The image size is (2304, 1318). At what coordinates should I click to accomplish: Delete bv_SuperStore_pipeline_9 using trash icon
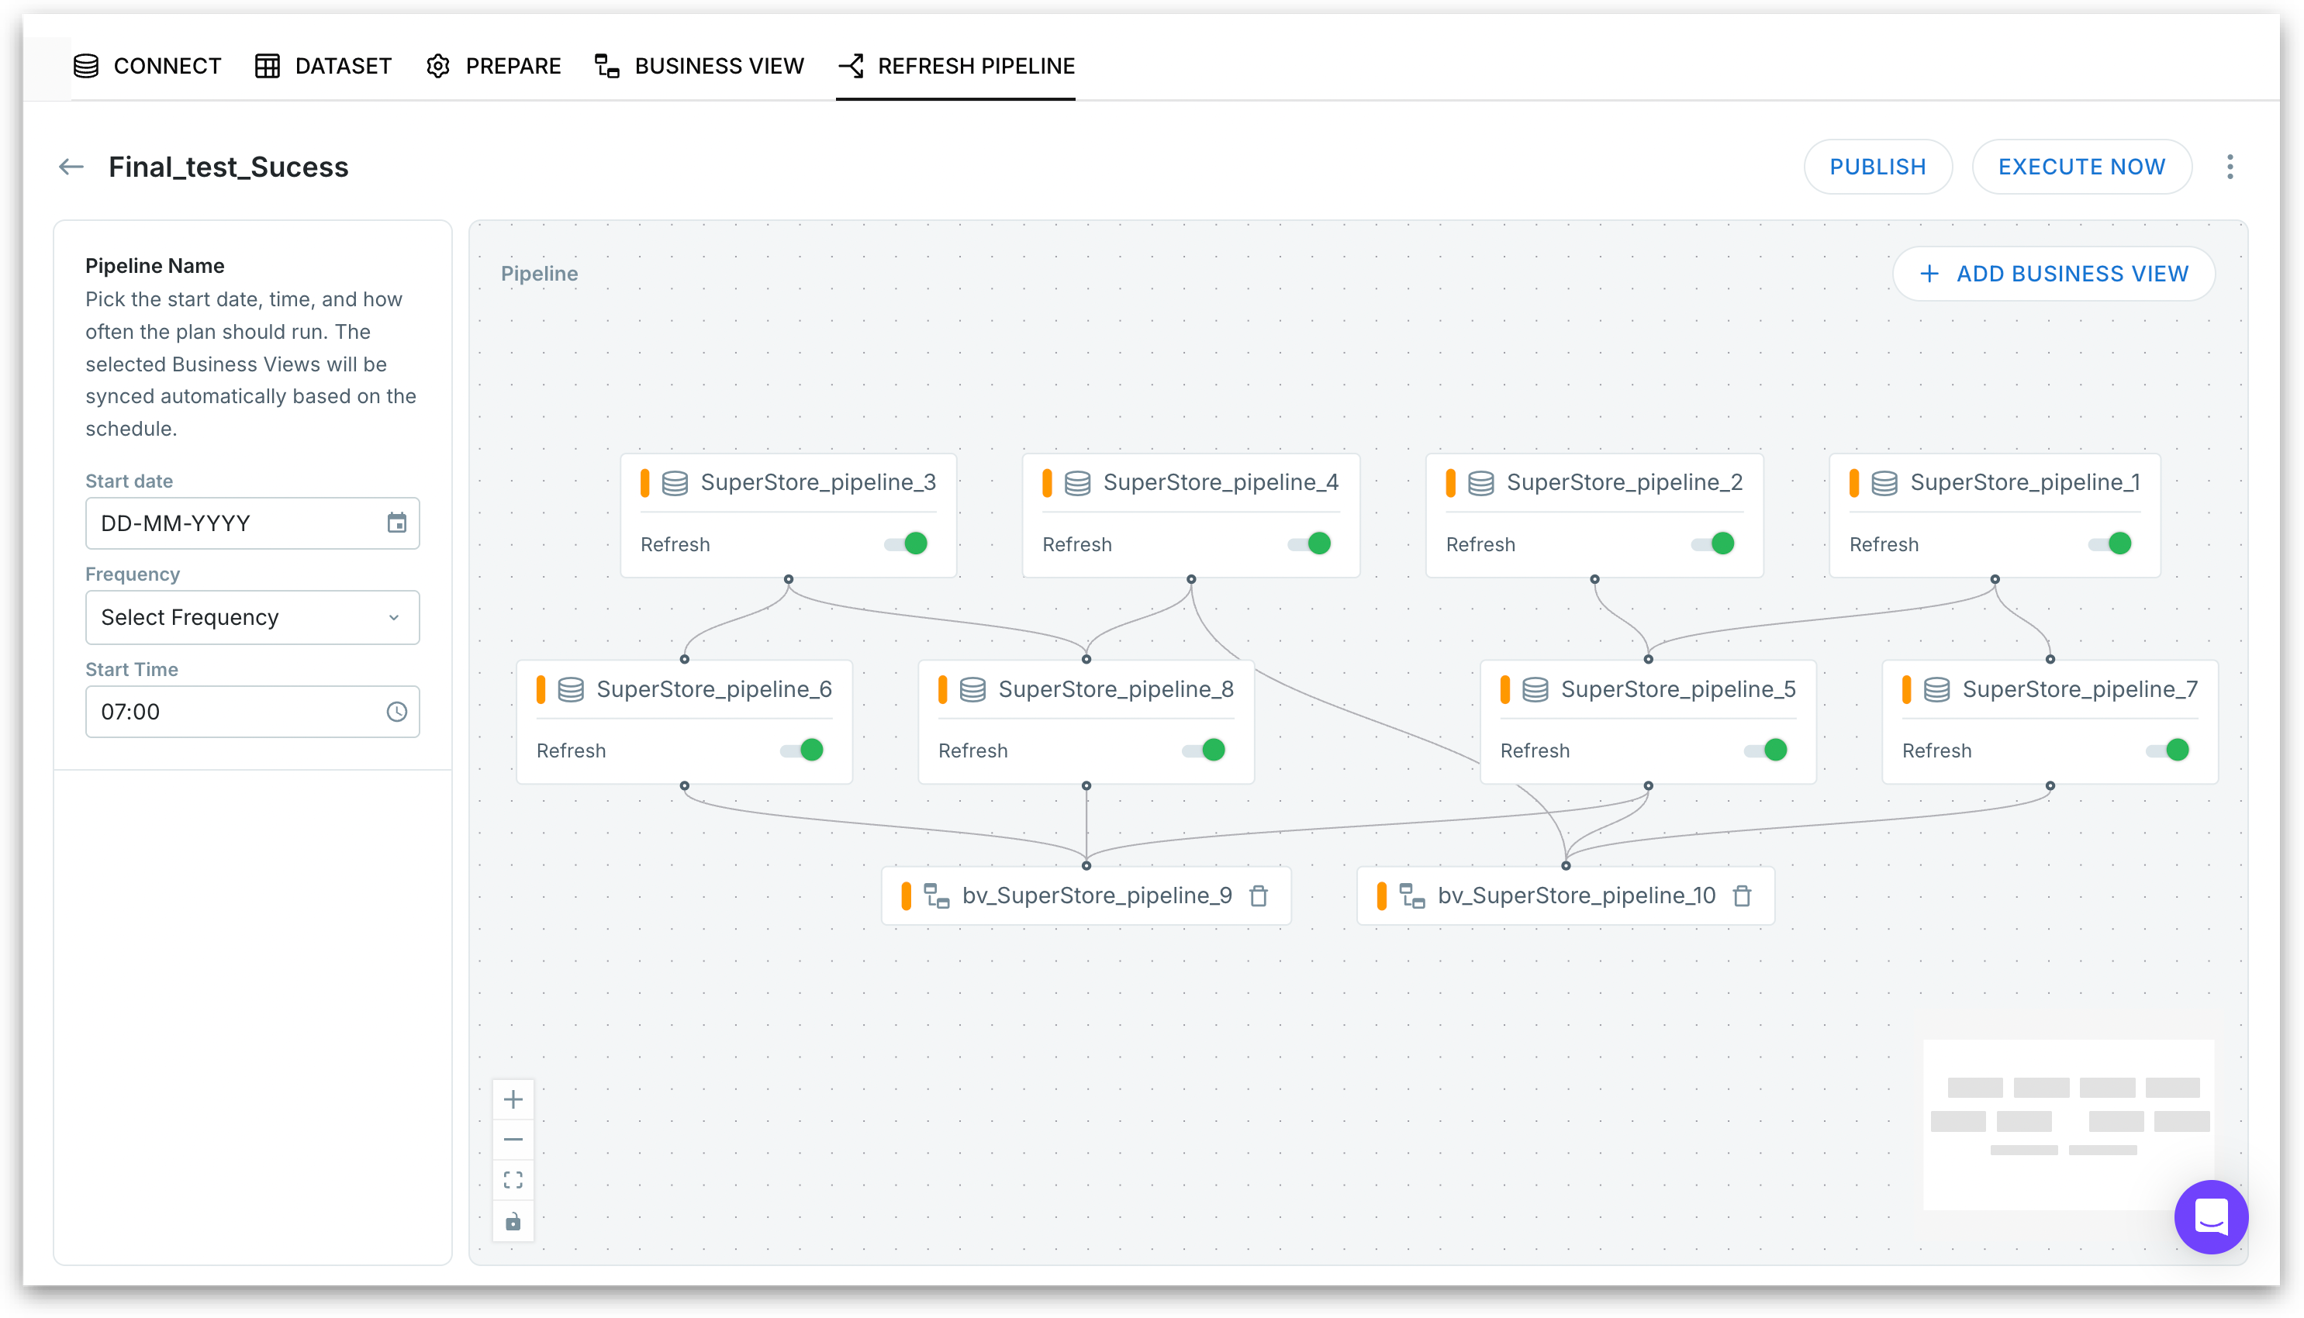tap(1259, 896)
